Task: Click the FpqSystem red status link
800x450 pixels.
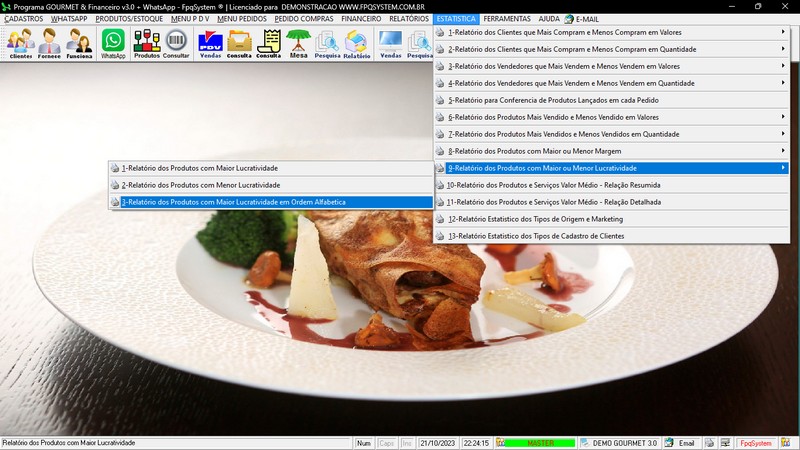Action: click(756, 443)
